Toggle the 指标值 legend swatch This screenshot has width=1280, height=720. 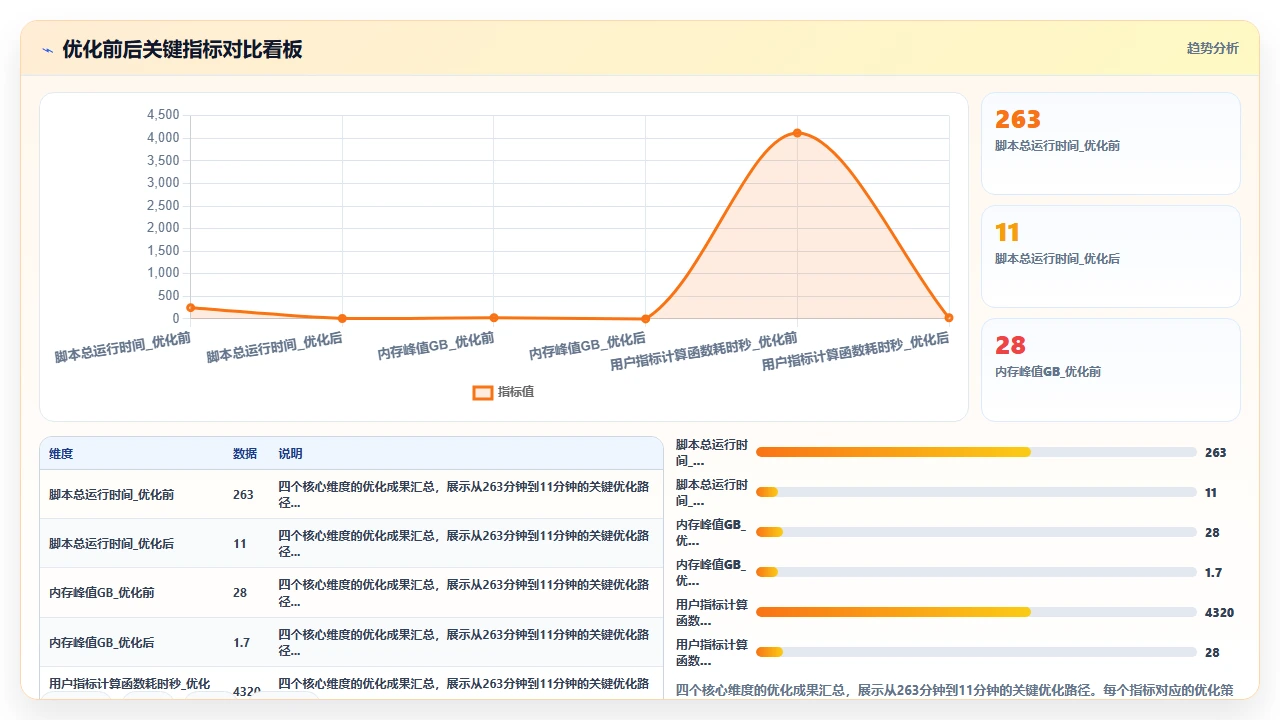pyautogui.click(x=482, y=392)
